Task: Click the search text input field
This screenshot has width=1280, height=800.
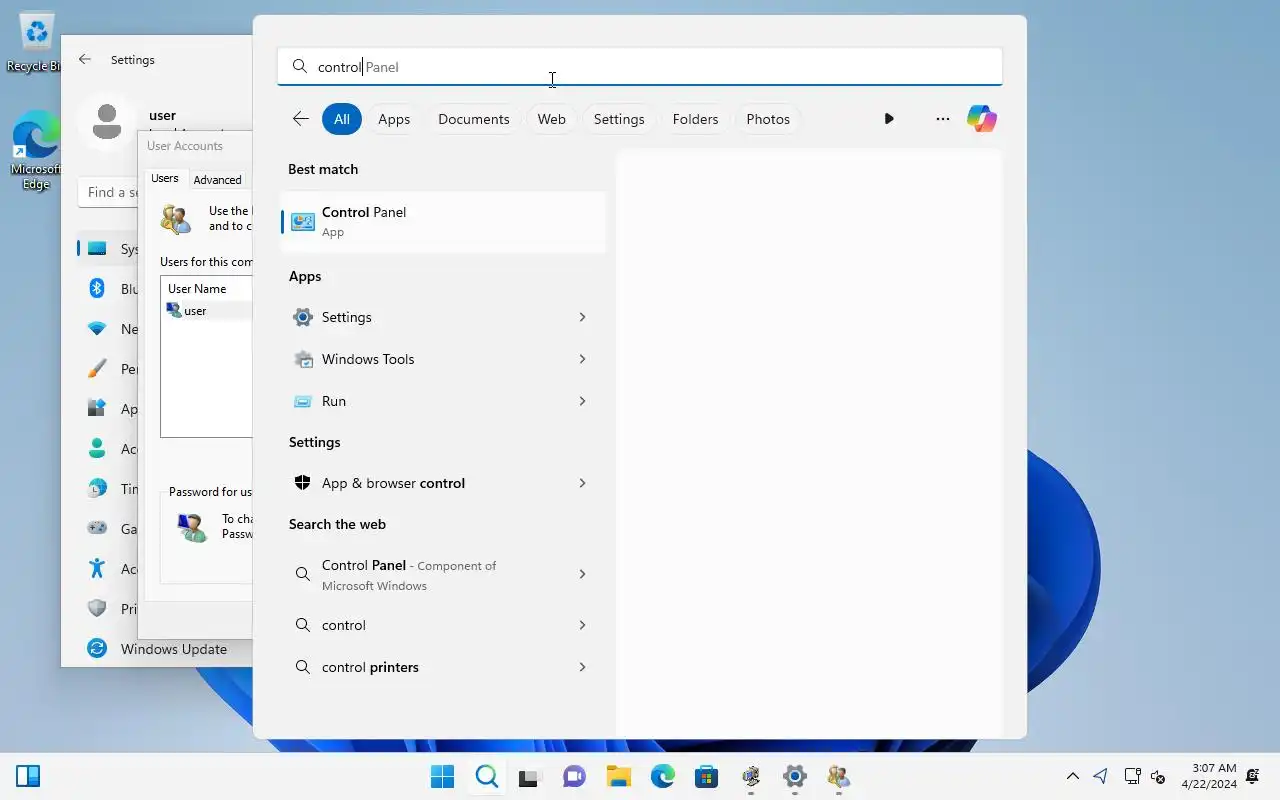Action: coord(640,67)
